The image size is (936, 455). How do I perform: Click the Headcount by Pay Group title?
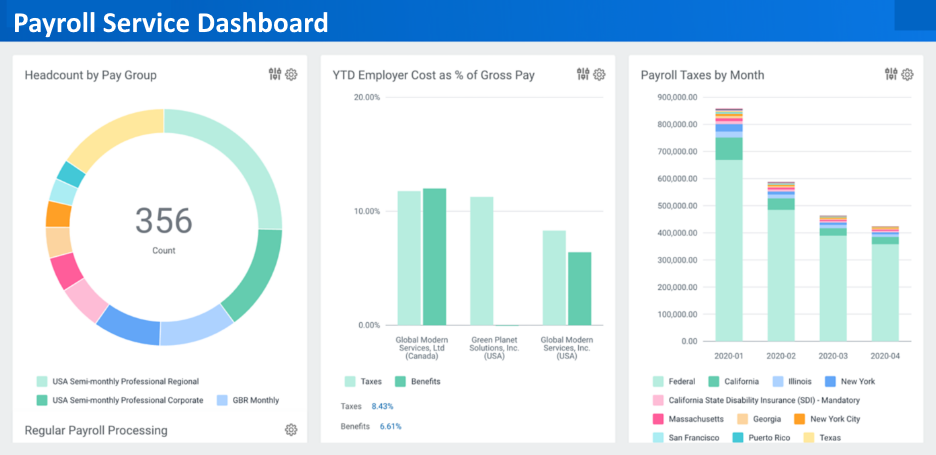tap(91, 75)
